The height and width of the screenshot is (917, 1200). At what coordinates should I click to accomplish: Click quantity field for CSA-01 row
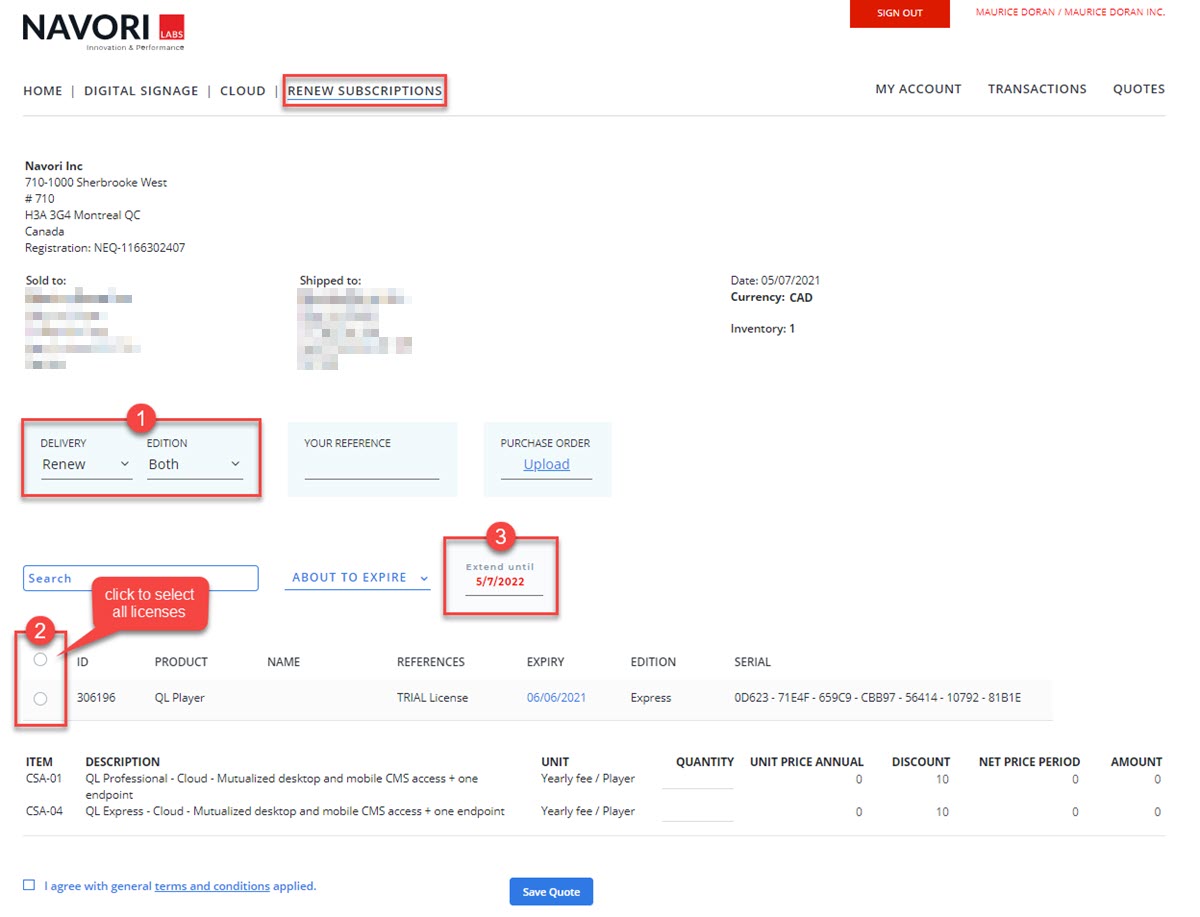click(698, 779)
